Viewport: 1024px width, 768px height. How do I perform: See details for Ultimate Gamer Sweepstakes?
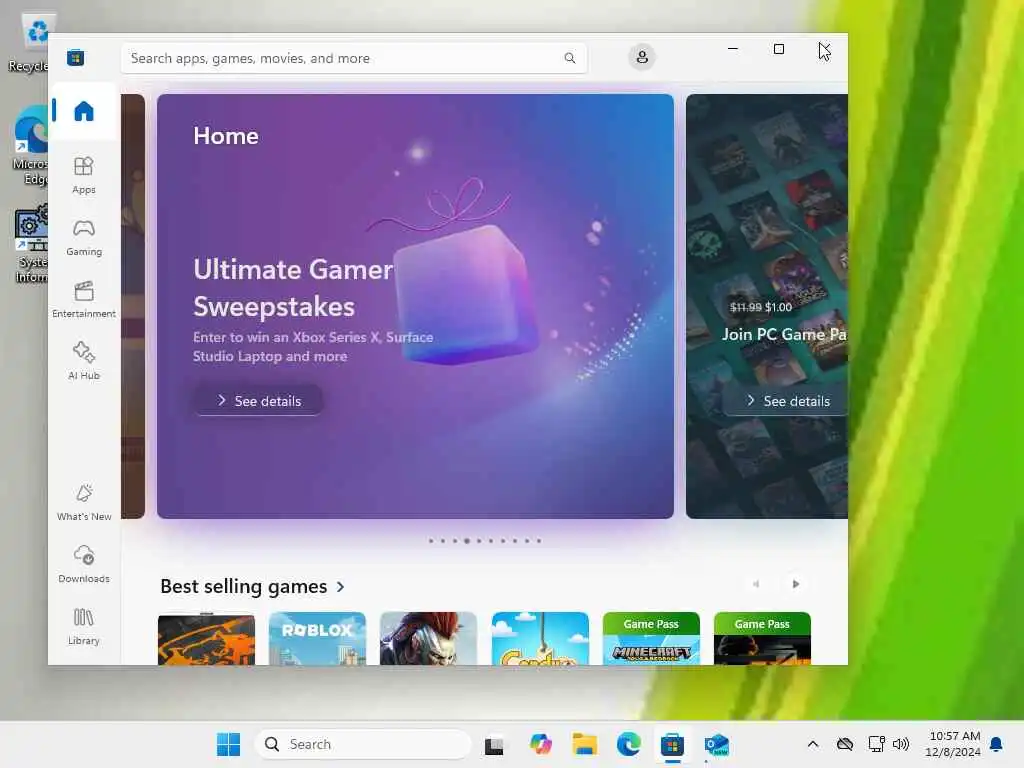[x=259, y=400]
